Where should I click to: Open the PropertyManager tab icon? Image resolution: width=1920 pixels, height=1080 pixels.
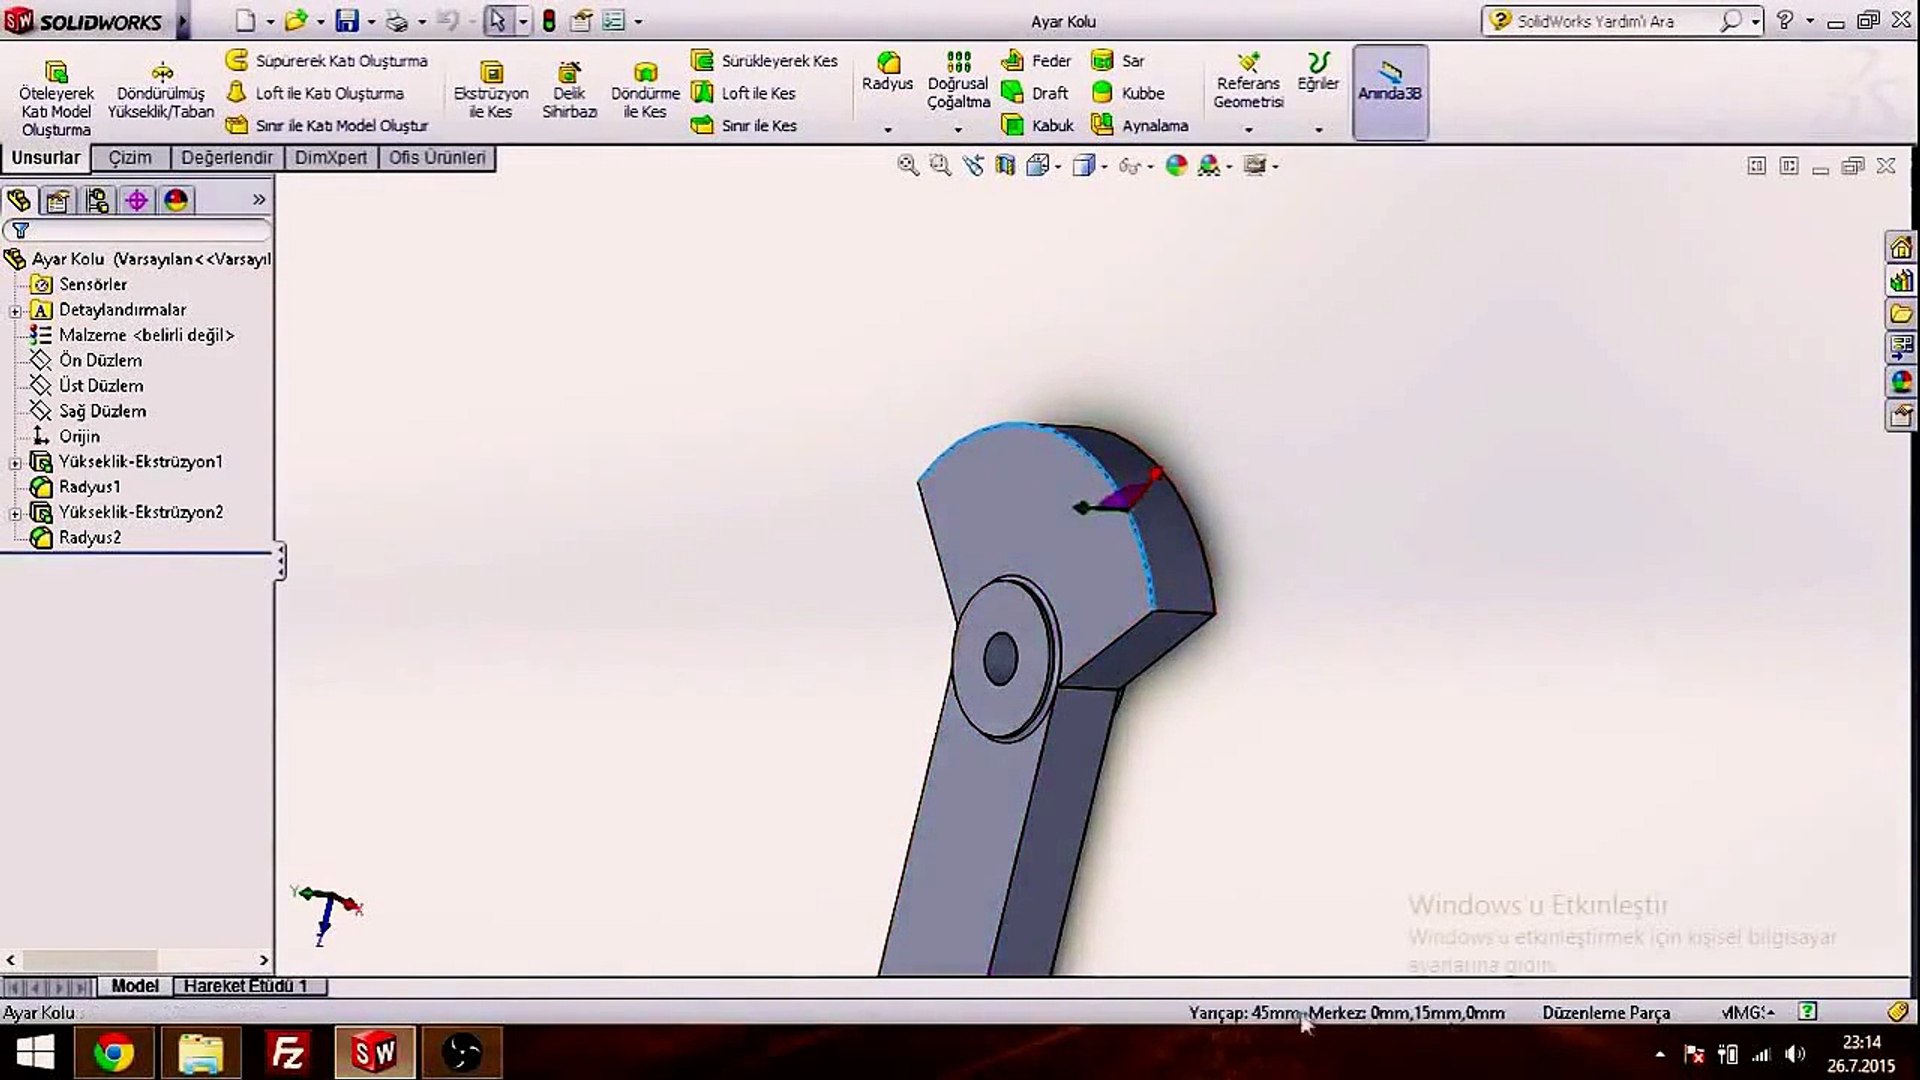click(x=58, y=201)
